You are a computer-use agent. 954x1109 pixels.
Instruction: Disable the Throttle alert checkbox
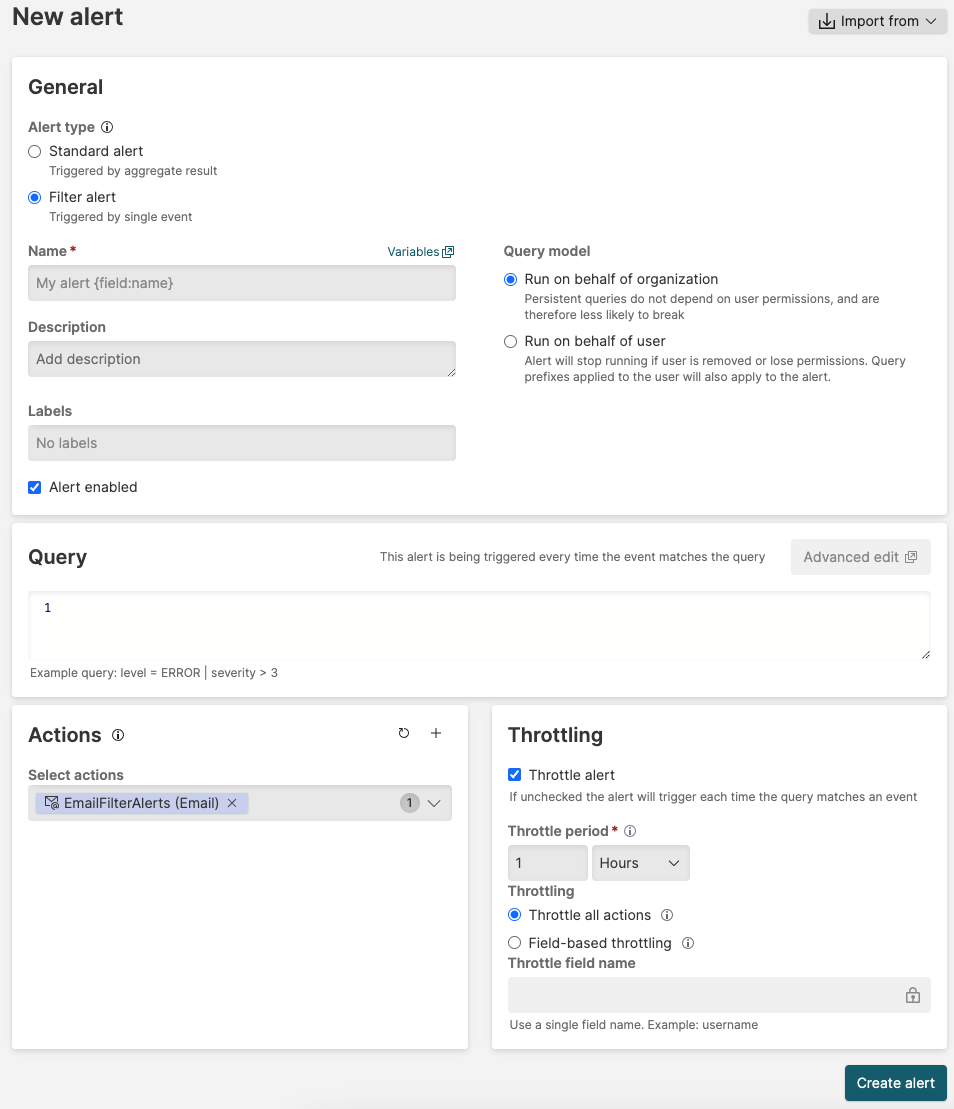514,774
